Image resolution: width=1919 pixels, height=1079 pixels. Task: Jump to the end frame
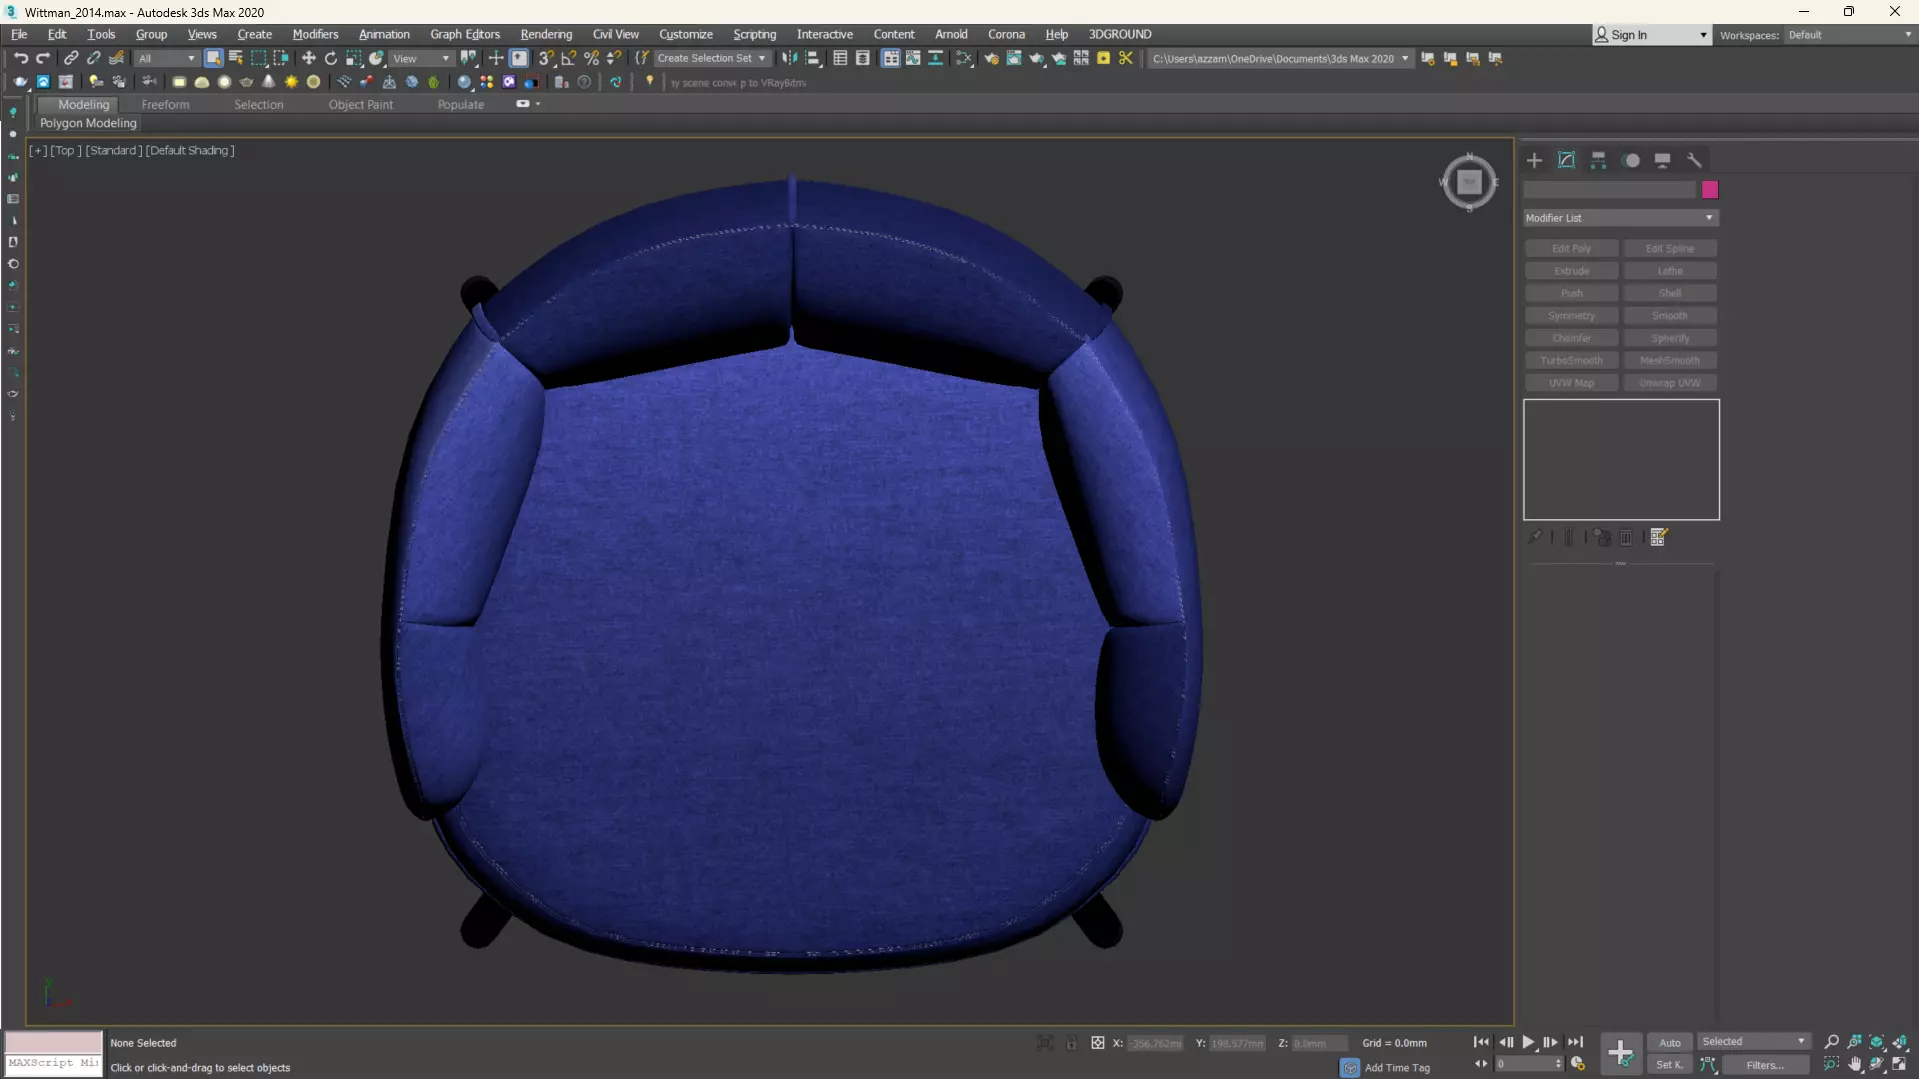pyautogui.click(x=1575, y=1042)
